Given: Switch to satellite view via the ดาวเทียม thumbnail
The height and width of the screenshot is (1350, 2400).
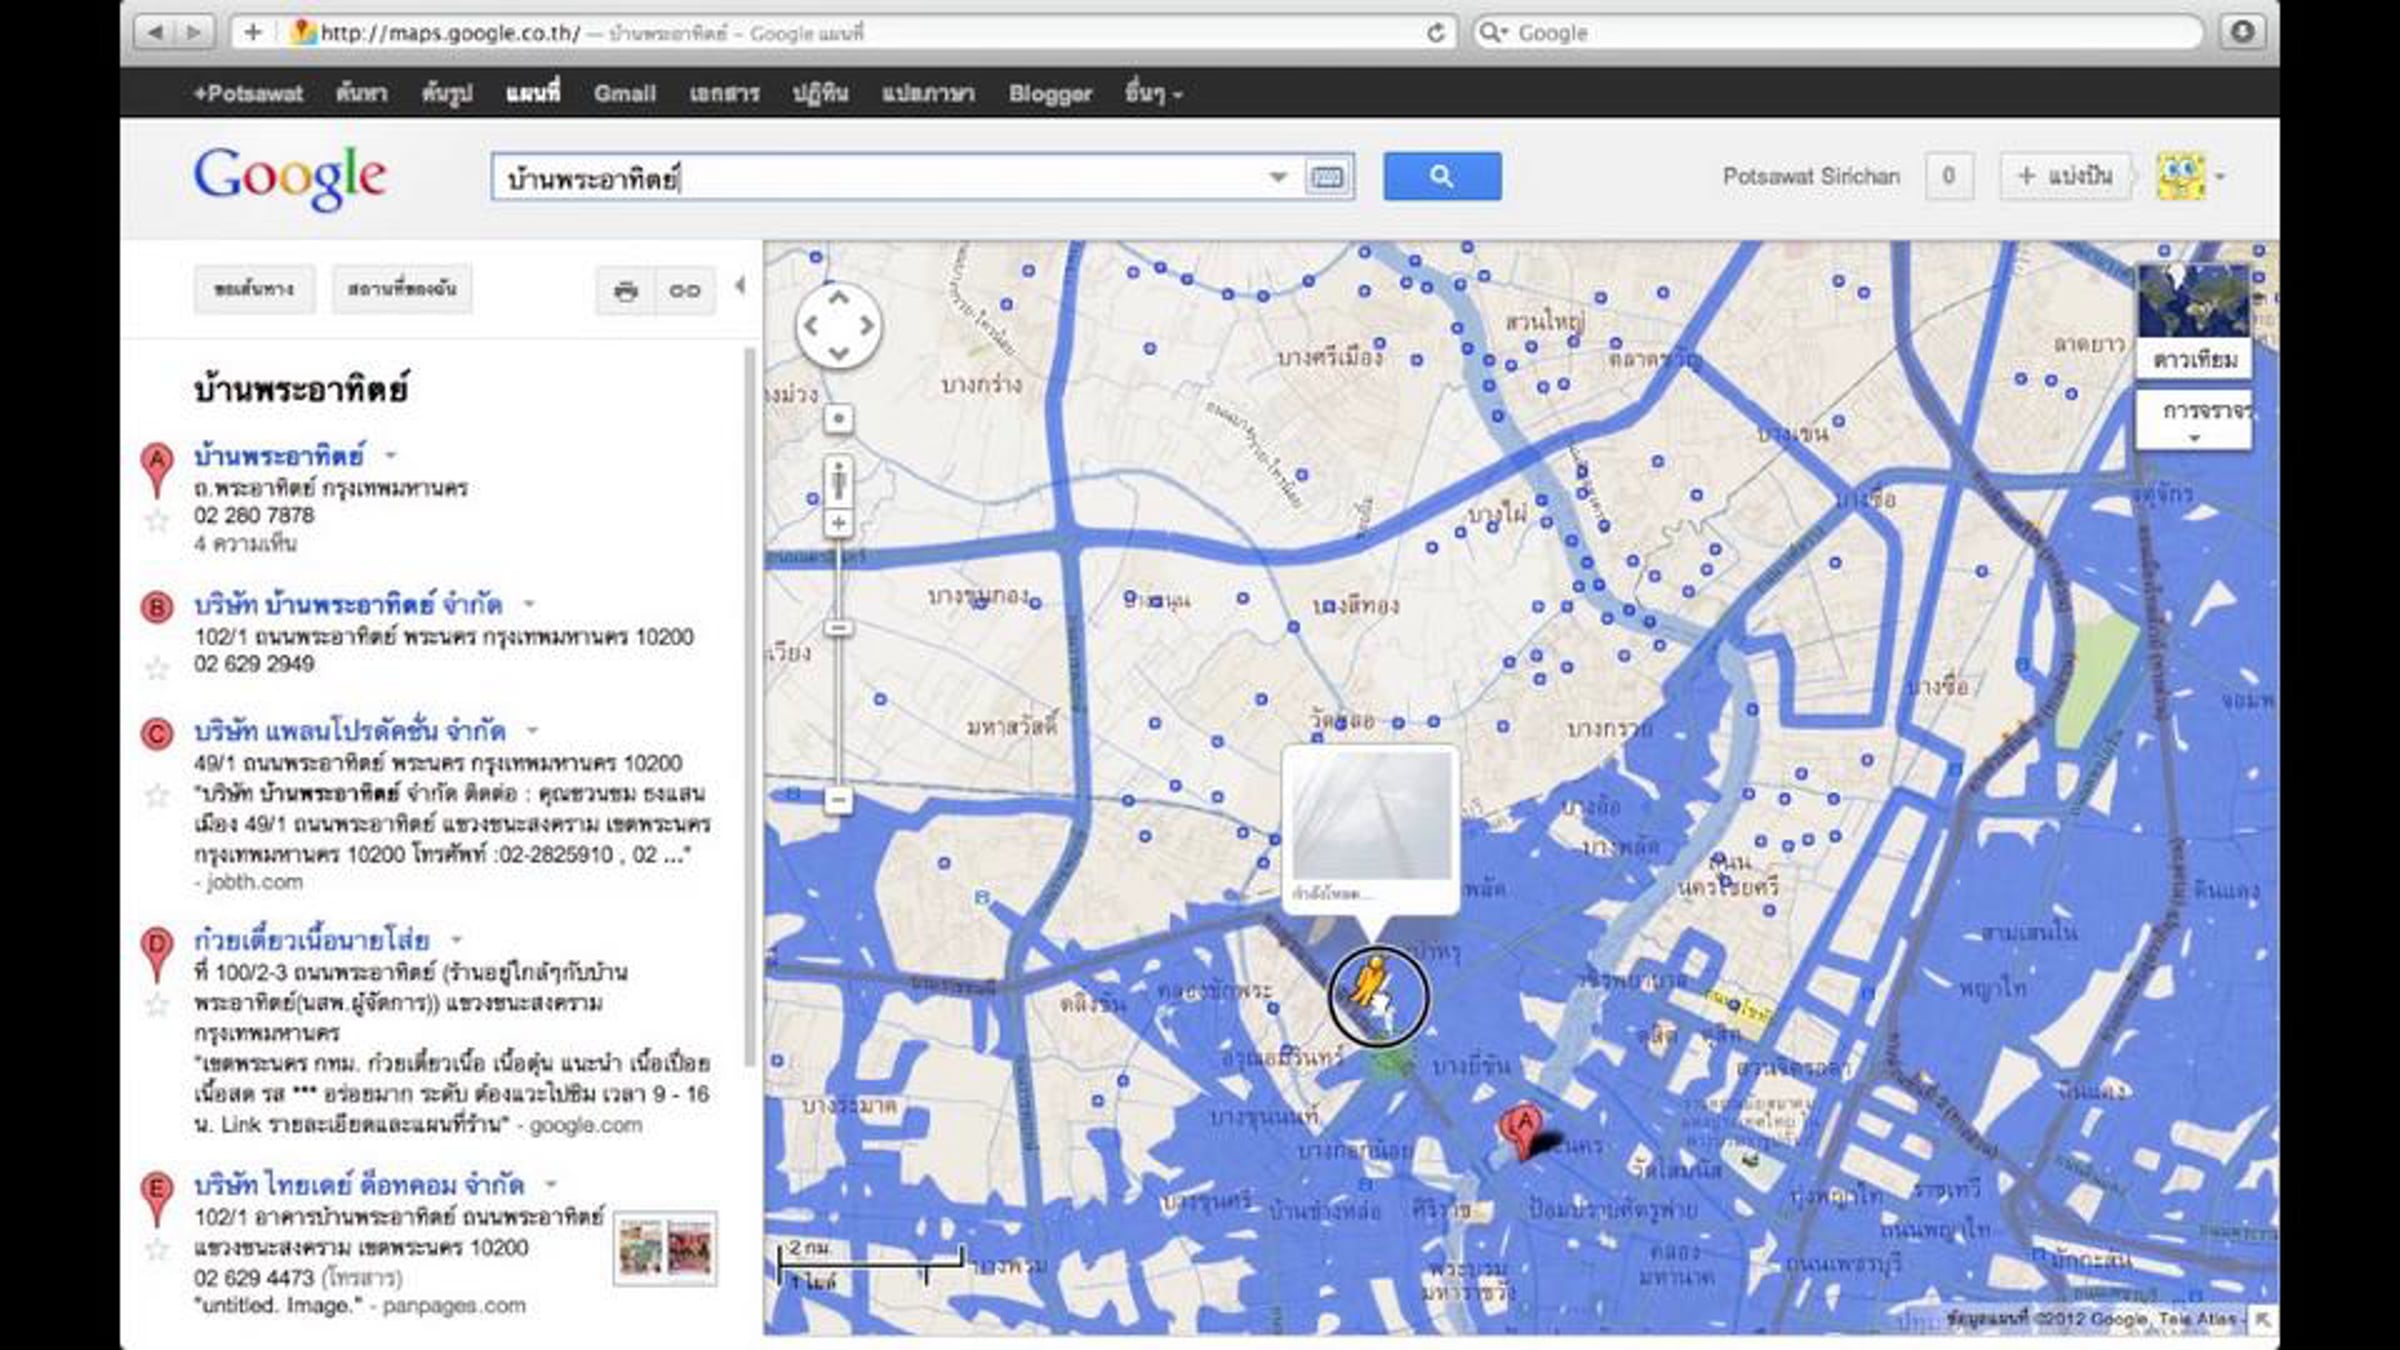Looking at the screenshot, I should tap(2194, 321).
